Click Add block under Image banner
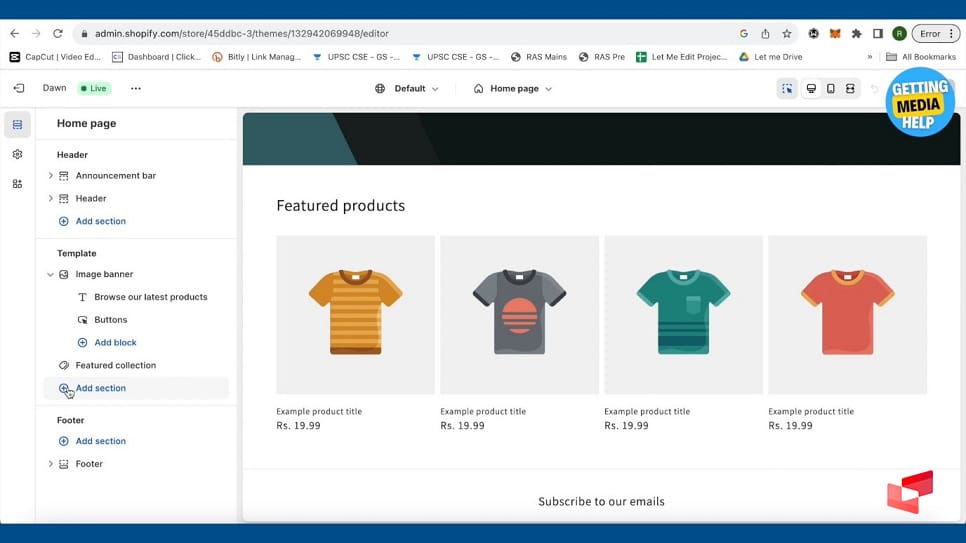The image size is (966, 543). (x=114, y=343)
